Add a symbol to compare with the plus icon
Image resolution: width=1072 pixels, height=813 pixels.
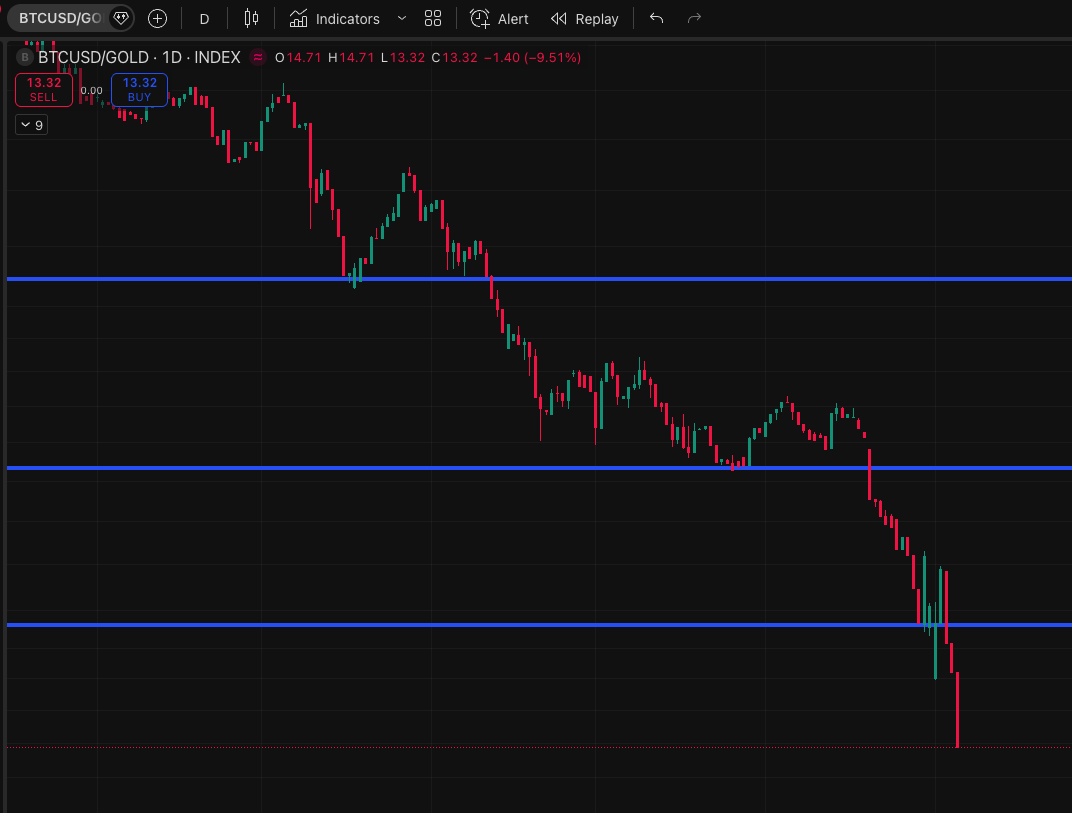click(157, 18)
